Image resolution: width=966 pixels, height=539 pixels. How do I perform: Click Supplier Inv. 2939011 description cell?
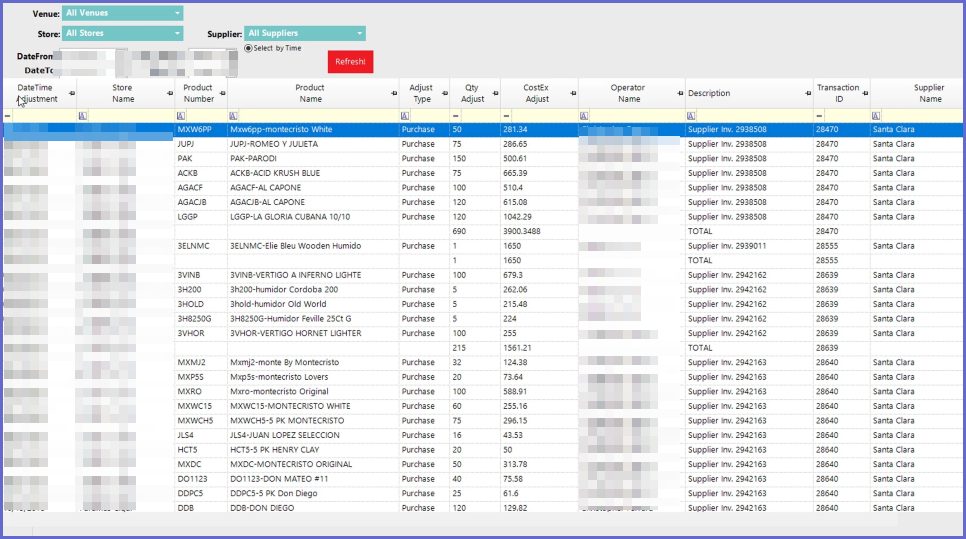pos(749,246)
